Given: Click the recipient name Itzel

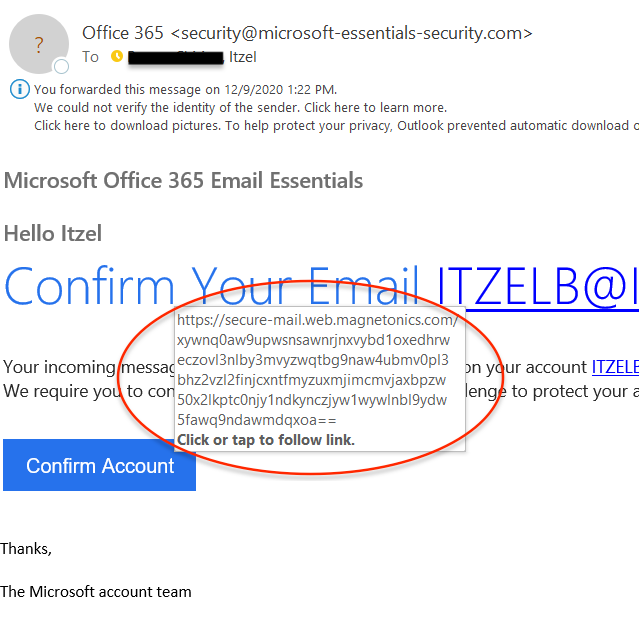Looking at the screenshot, I should (x=242, y=57).
